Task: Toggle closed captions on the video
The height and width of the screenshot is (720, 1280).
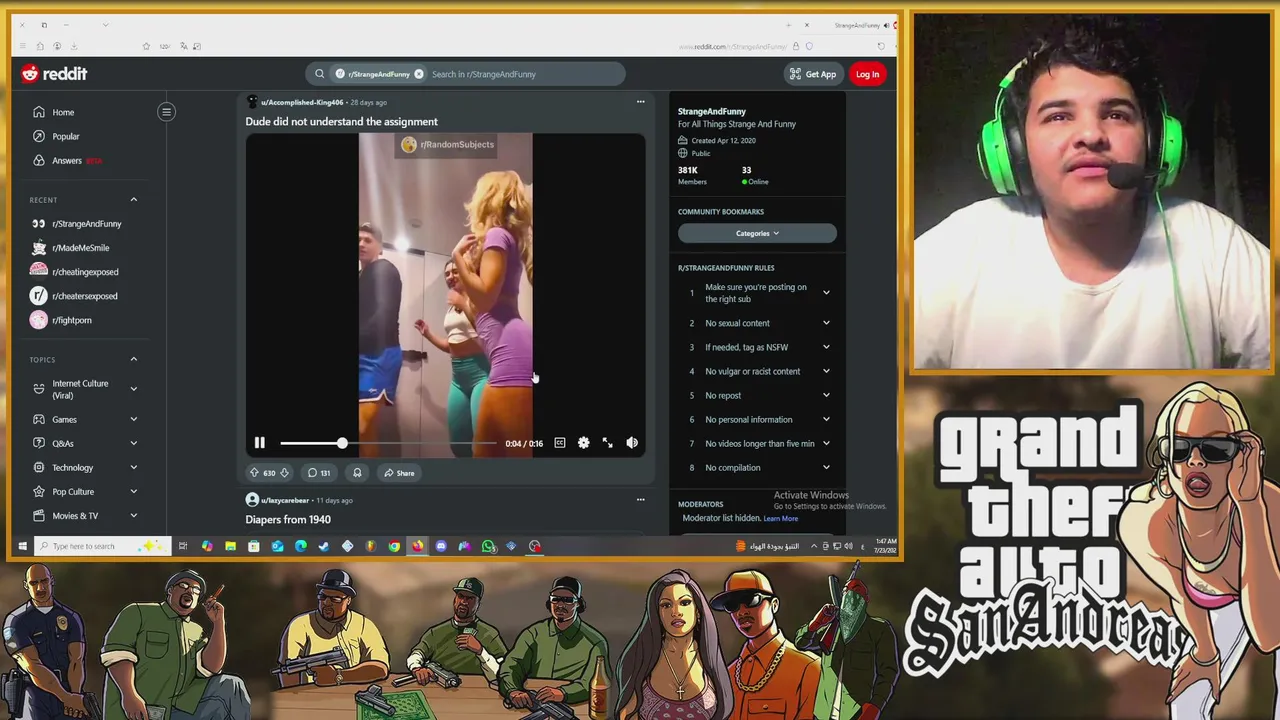Action: pos(560,443)
